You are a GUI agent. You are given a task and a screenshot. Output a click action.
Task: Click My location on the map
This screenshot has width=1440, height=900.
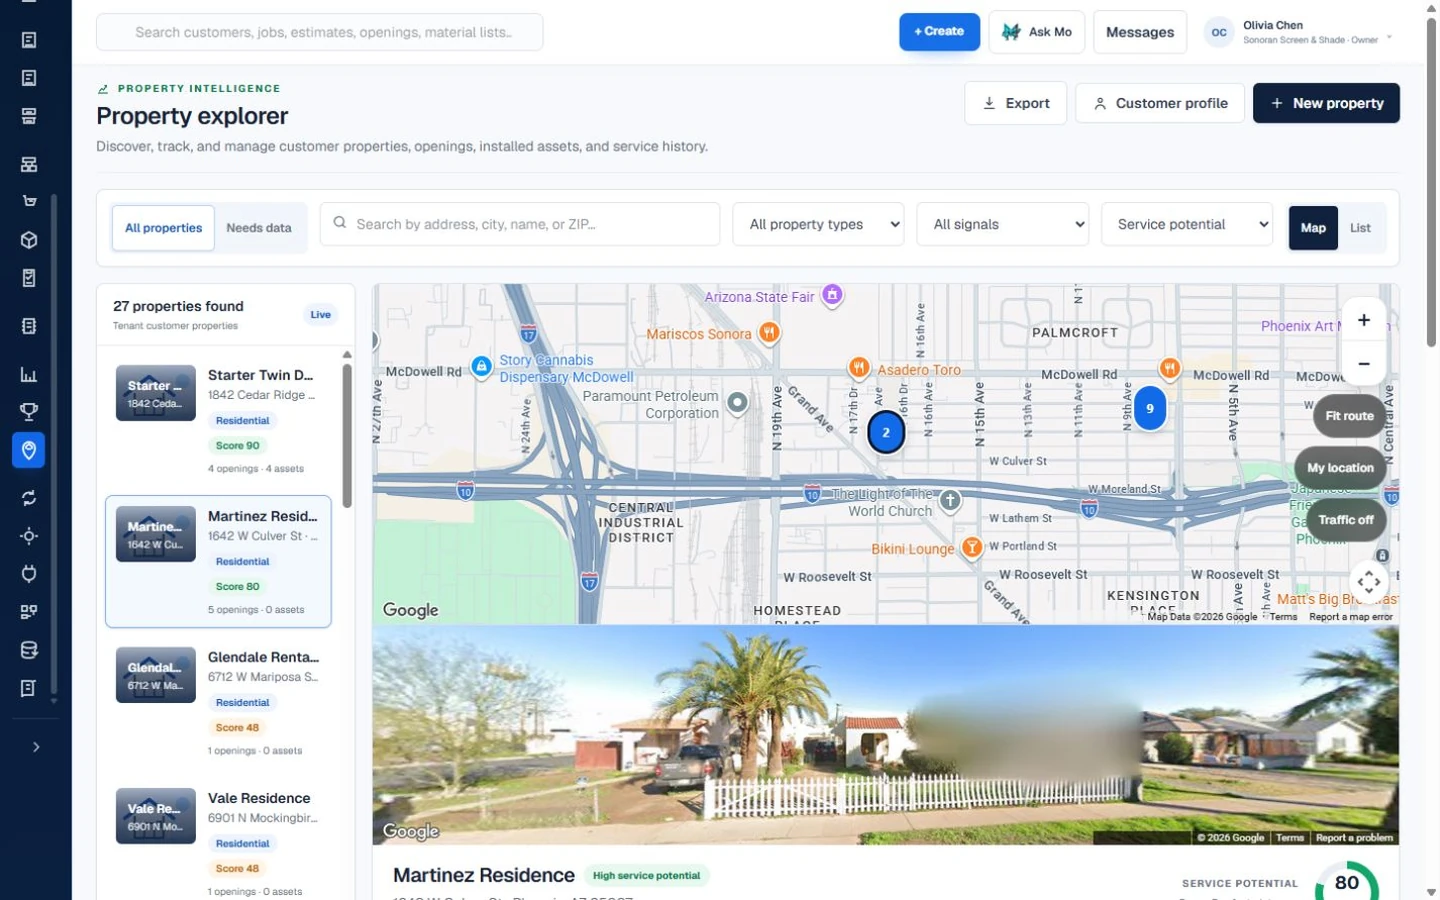[1340, 468]
